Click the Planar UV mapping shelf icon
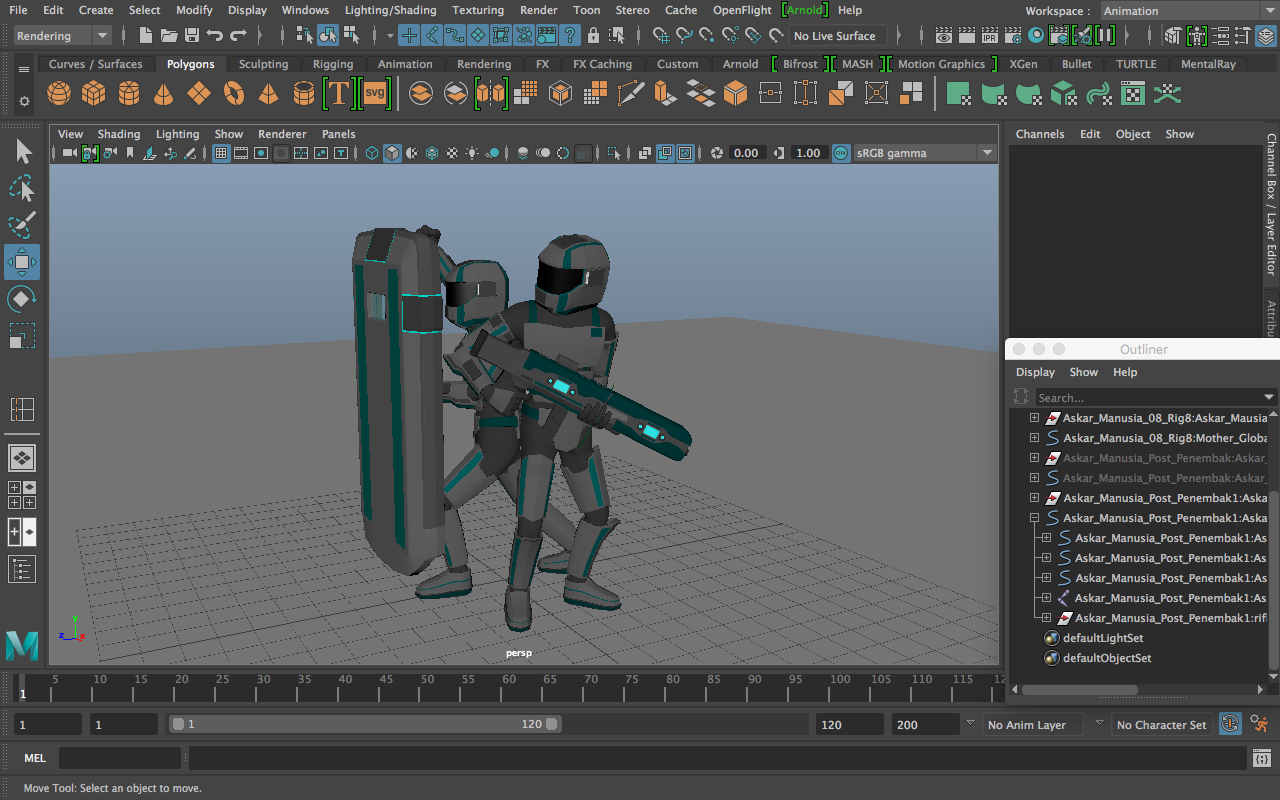The height and width of the screenshot is (800, 1280). click(958, 94)
